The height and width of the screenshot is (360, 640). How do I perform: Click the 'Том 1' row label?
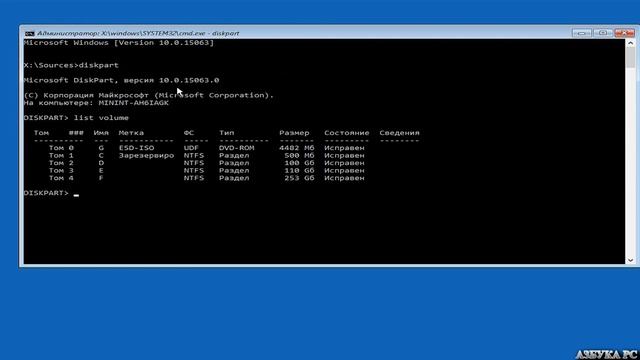pyautogui.click(x=61, y=156)
